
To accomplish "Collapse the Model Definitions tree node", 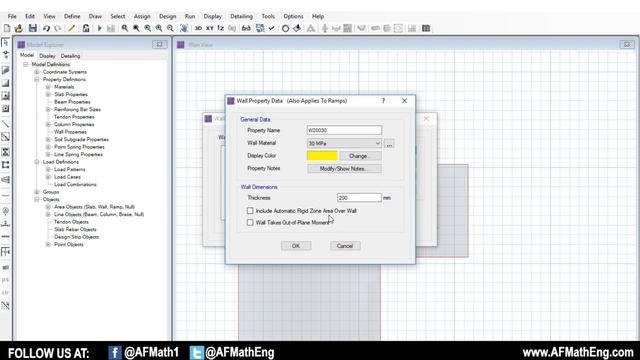I will [26, 64].
